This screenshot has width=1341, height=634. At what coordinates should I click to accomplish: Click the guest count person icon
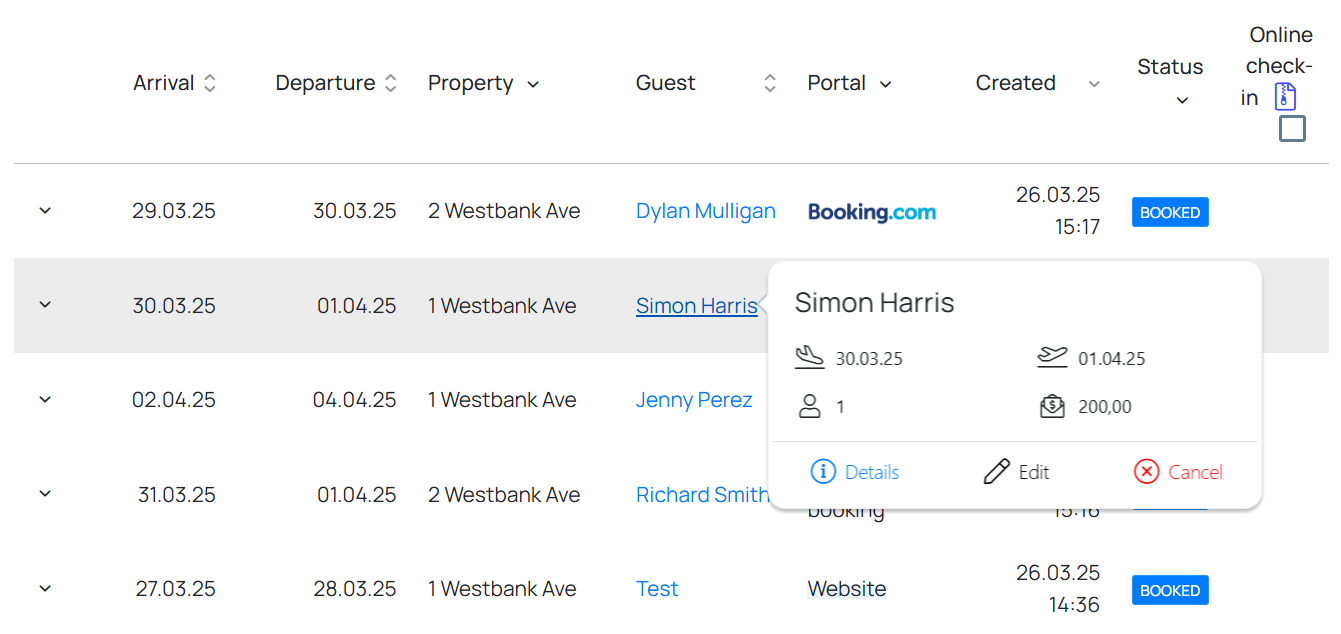point(809,406)
